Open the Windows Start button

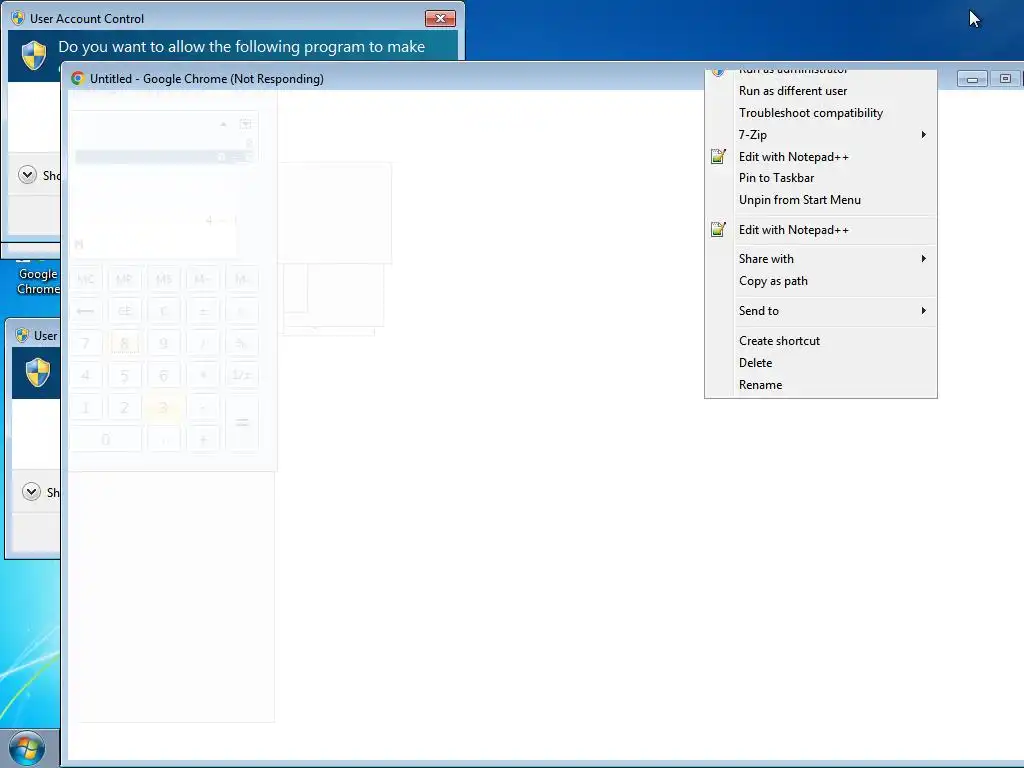[x=27, y=748]
